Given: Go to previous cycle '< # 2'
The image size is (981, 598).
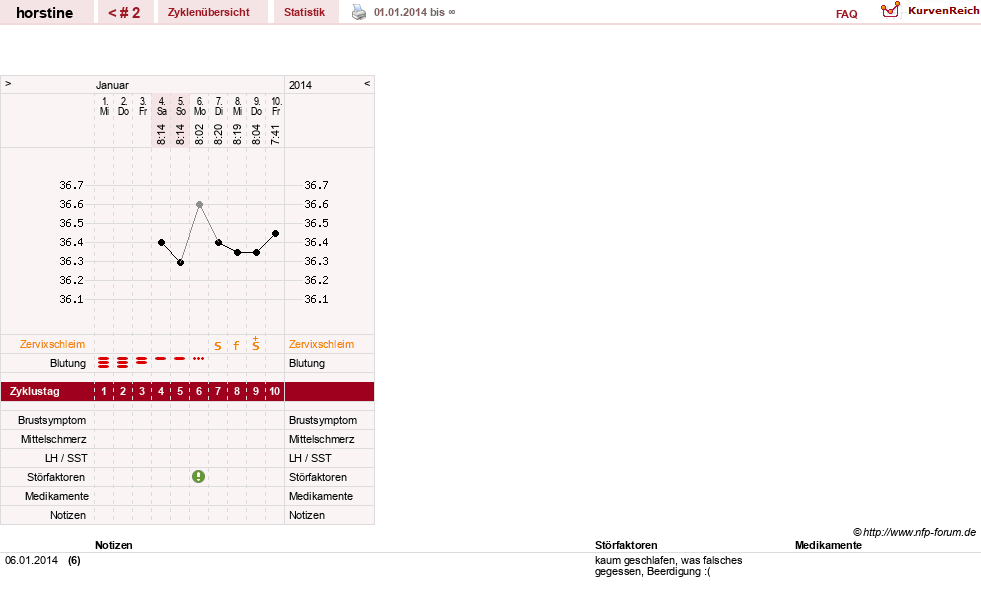Looking at the screenshot, I should (x=125, y=13).
